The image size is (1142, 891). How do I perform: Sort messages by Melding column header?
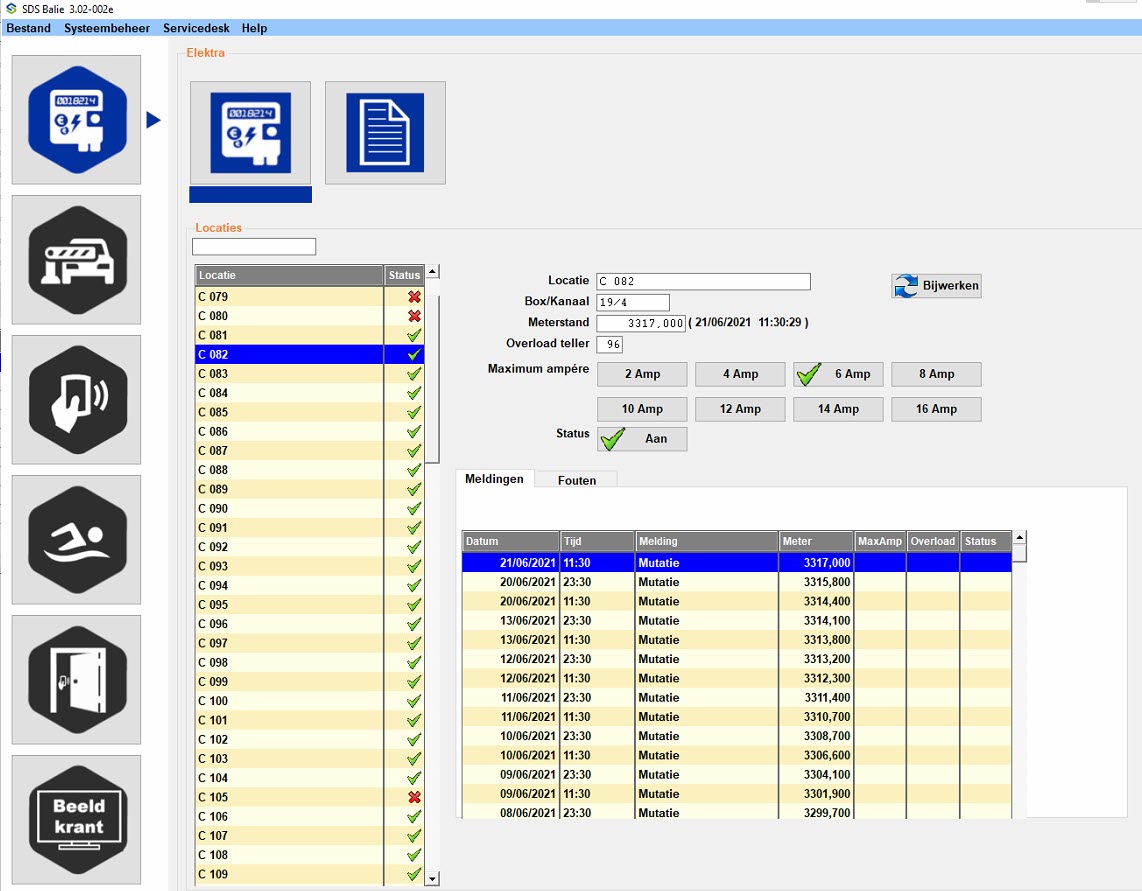(x=706, y=541)
